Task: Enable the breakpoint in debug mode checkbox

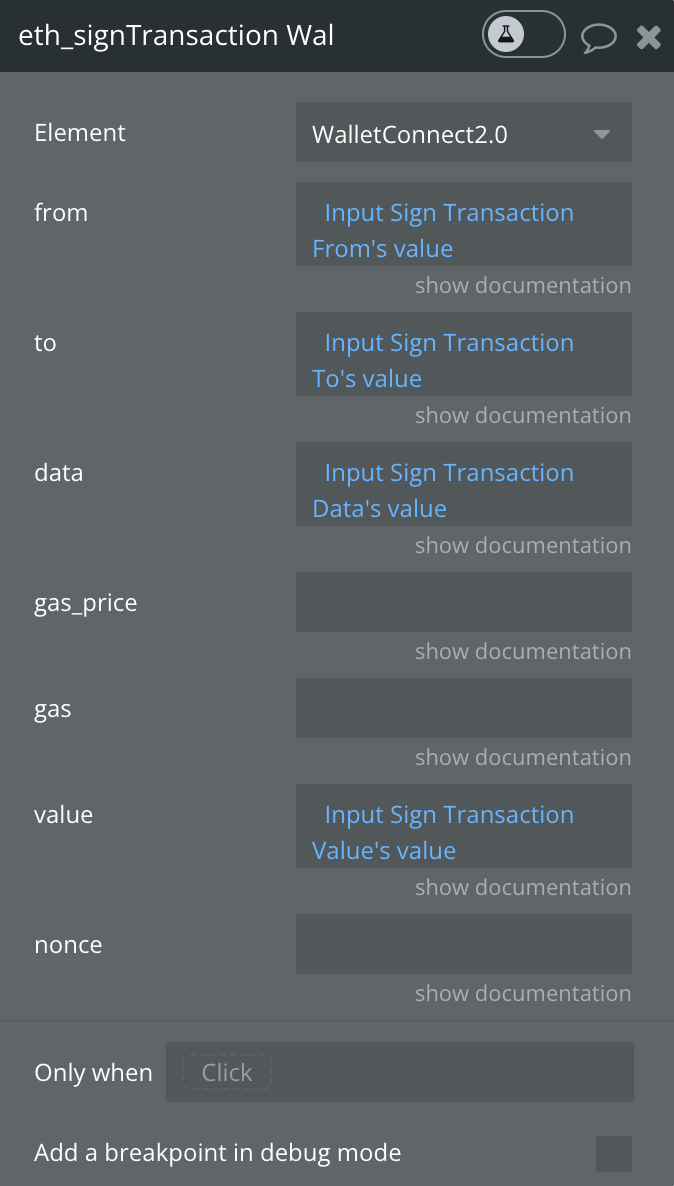Action: click(x=613, y=1153)
